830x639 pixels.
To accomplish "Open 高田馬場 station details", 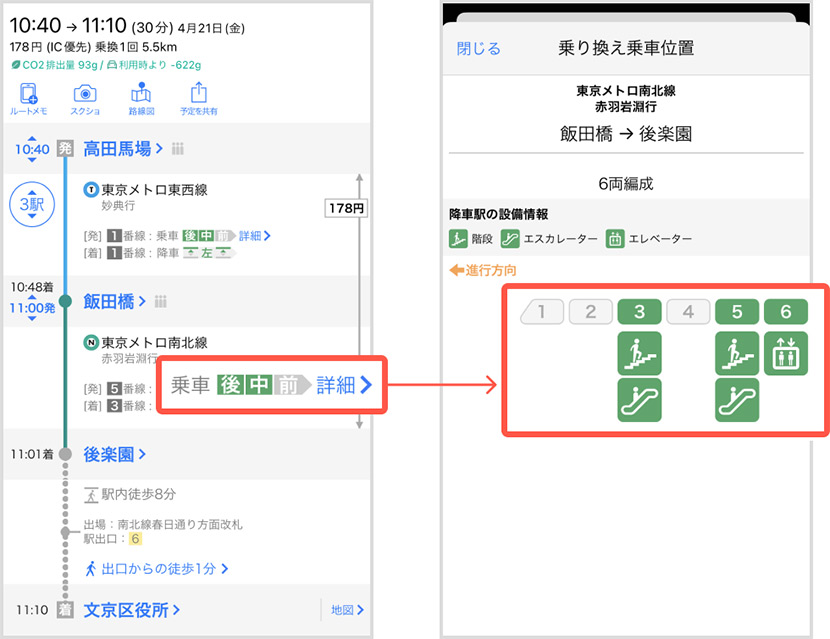I will tap(123, 149).
